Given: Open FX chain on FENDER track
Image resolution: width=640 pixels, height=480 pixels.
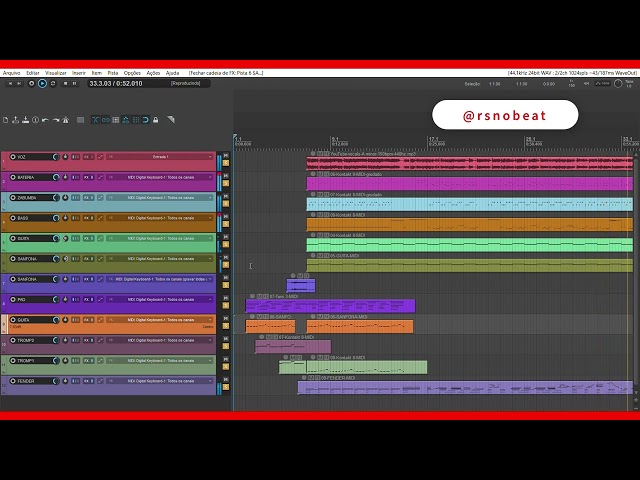Looking at the screenshot, I should coord(88,381).
